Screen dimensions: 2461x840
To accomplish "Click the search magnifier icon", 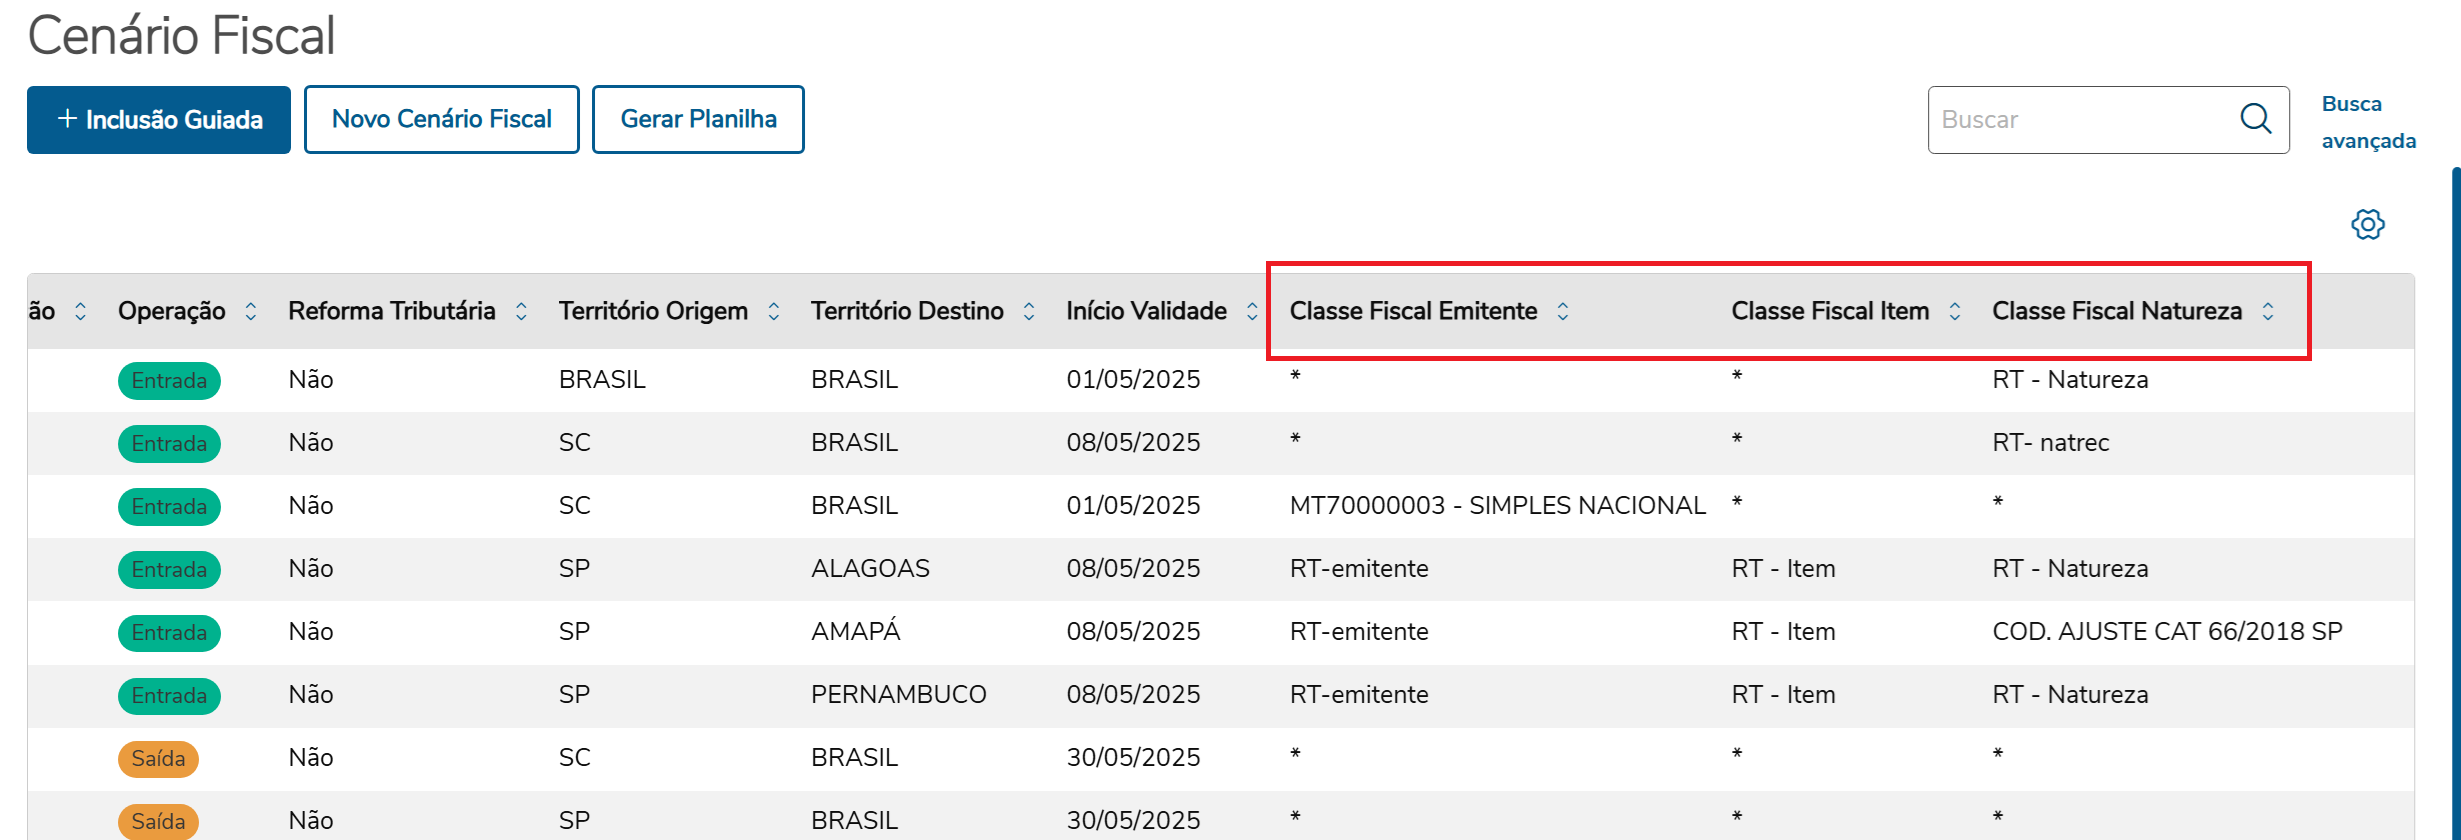I will pos(2255,119).
